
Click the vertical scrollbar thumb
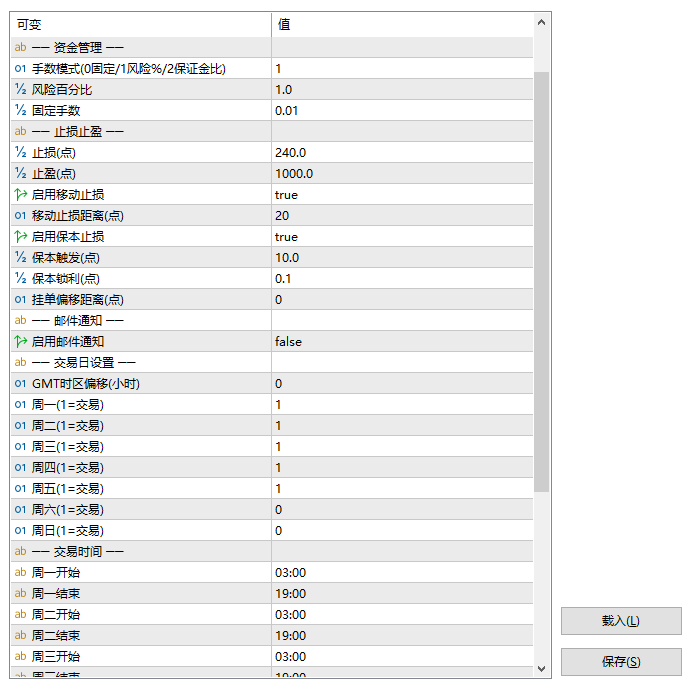point(542,282)
